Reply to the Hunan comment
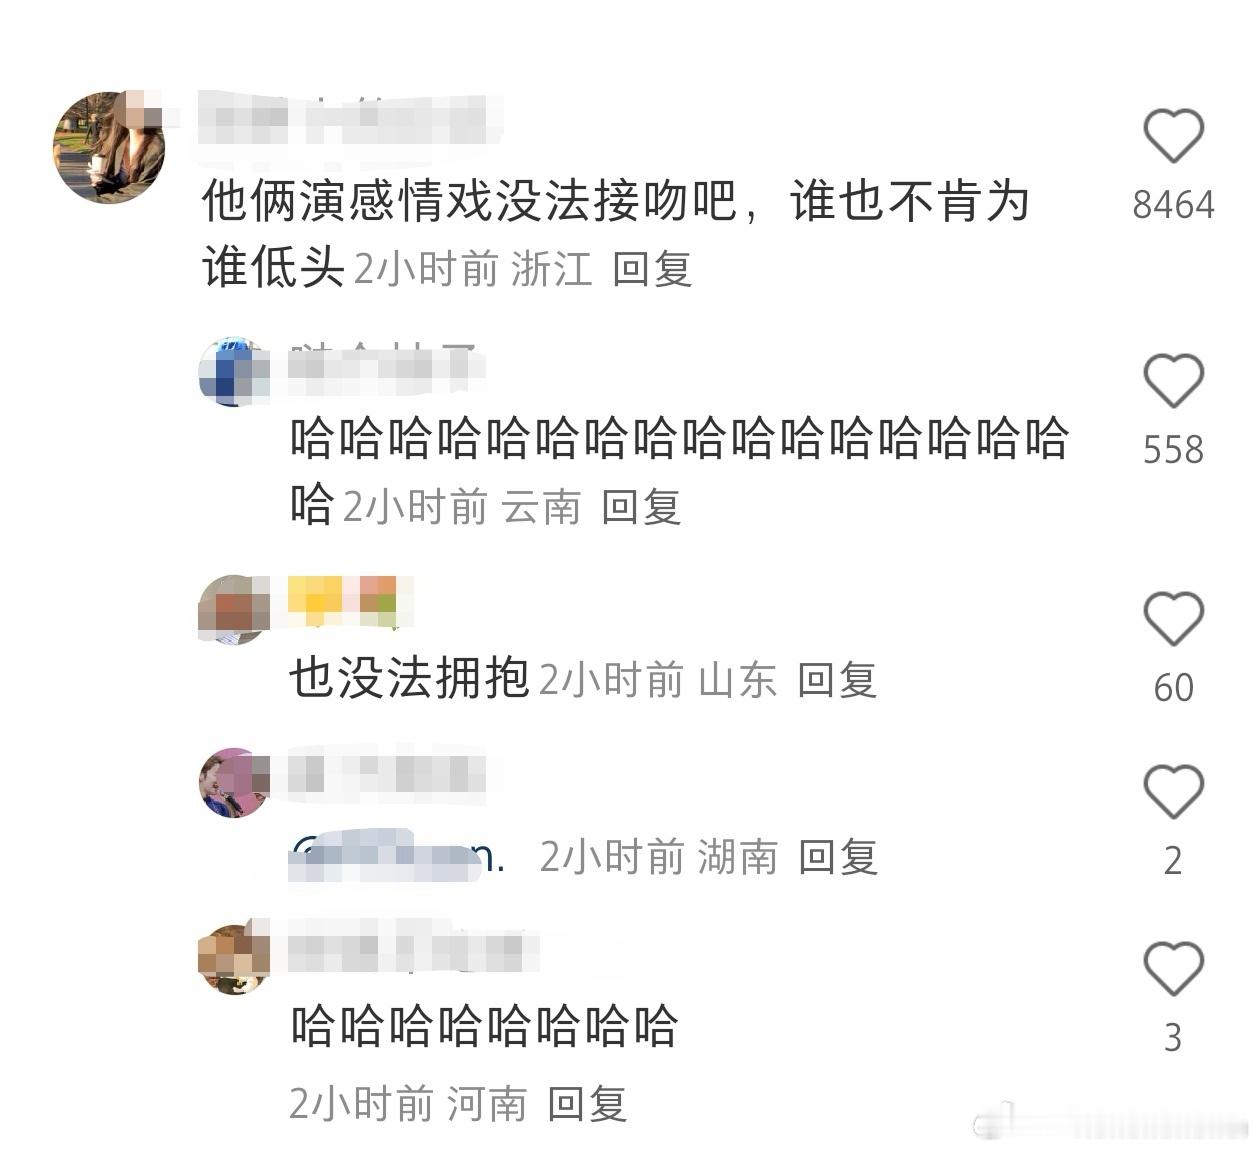 [x=838, y=857]
